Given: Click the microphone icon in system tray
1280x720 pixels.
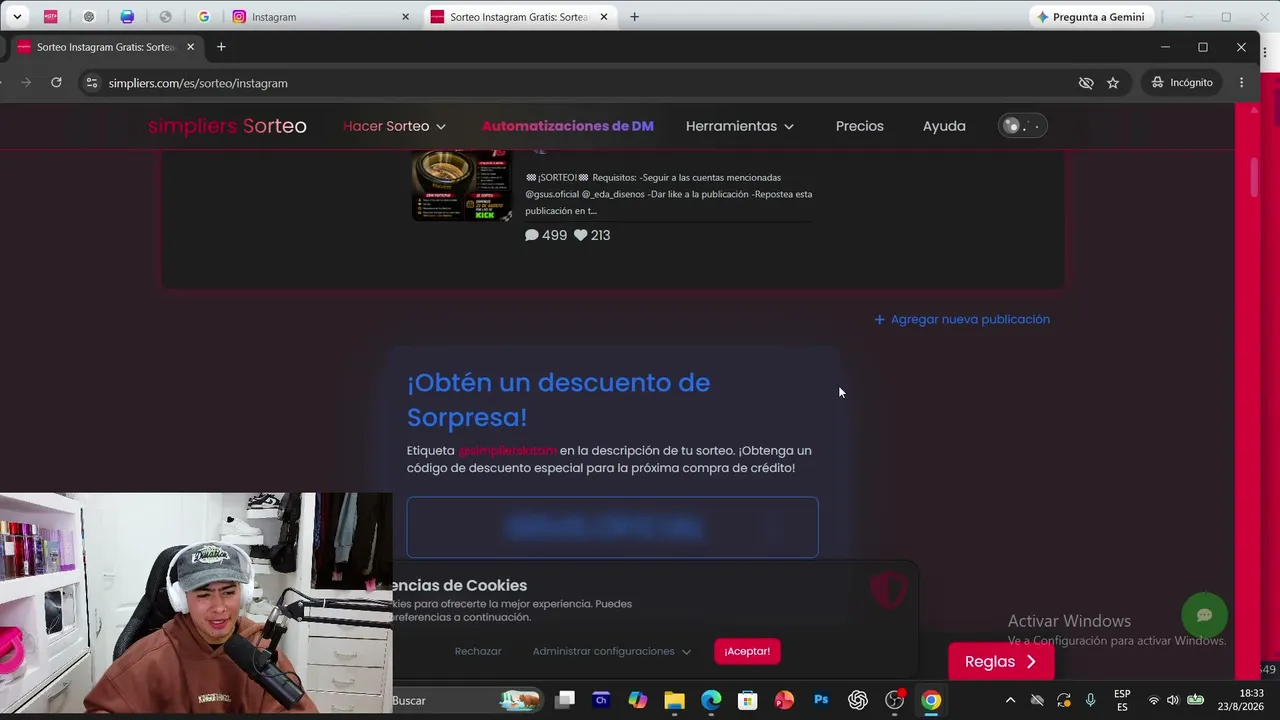Looking at the screenshot, I should [x=1091, y=700].
